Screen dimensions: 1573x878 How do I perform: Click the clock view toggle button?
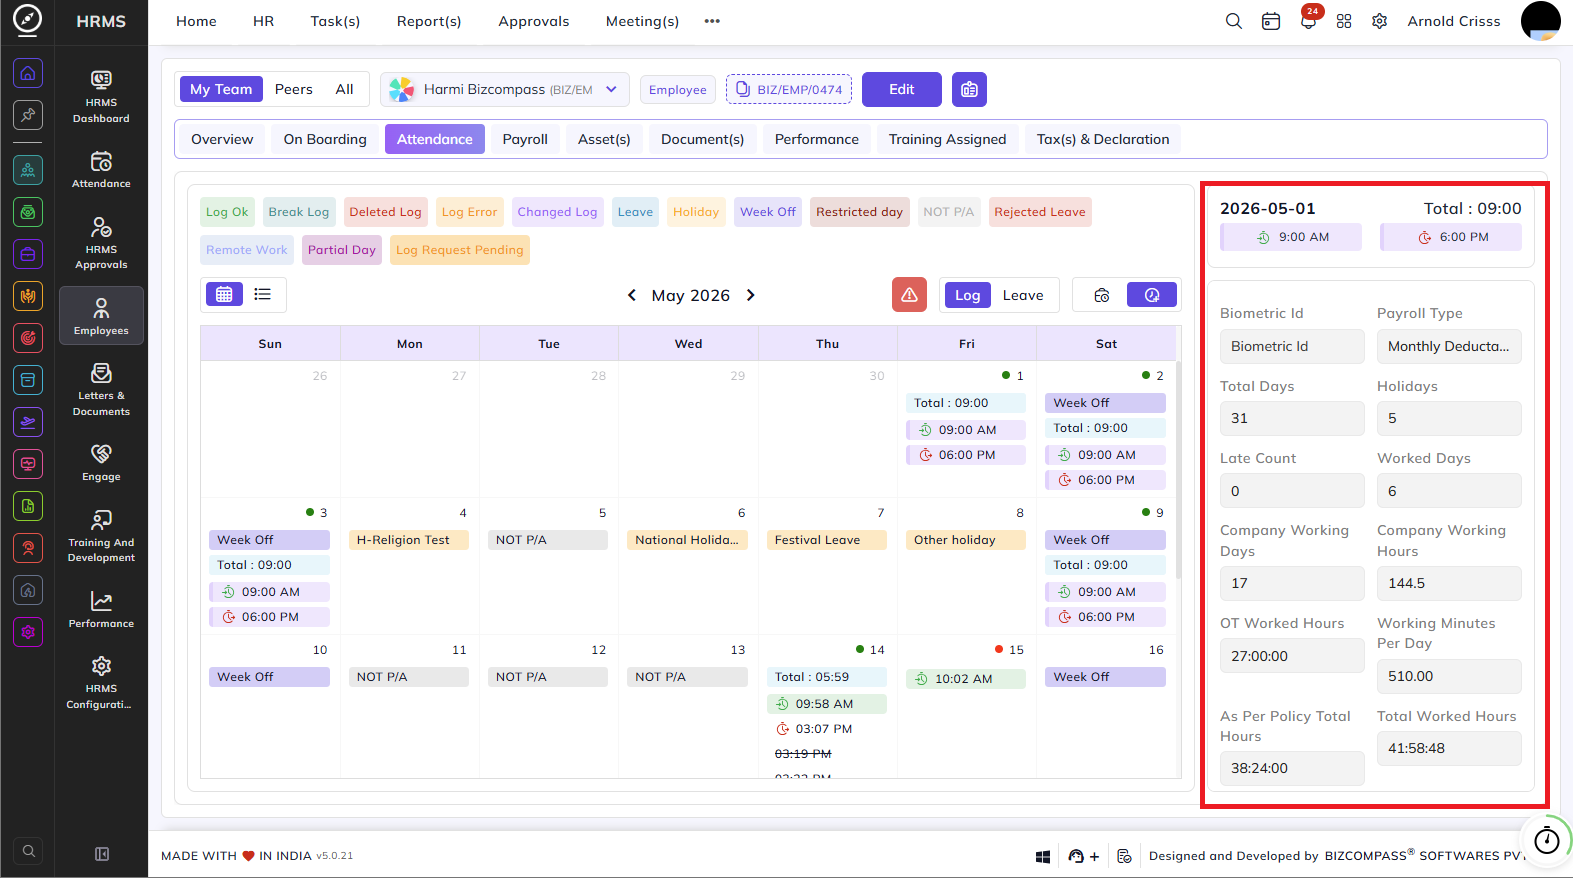[1152, 295]
